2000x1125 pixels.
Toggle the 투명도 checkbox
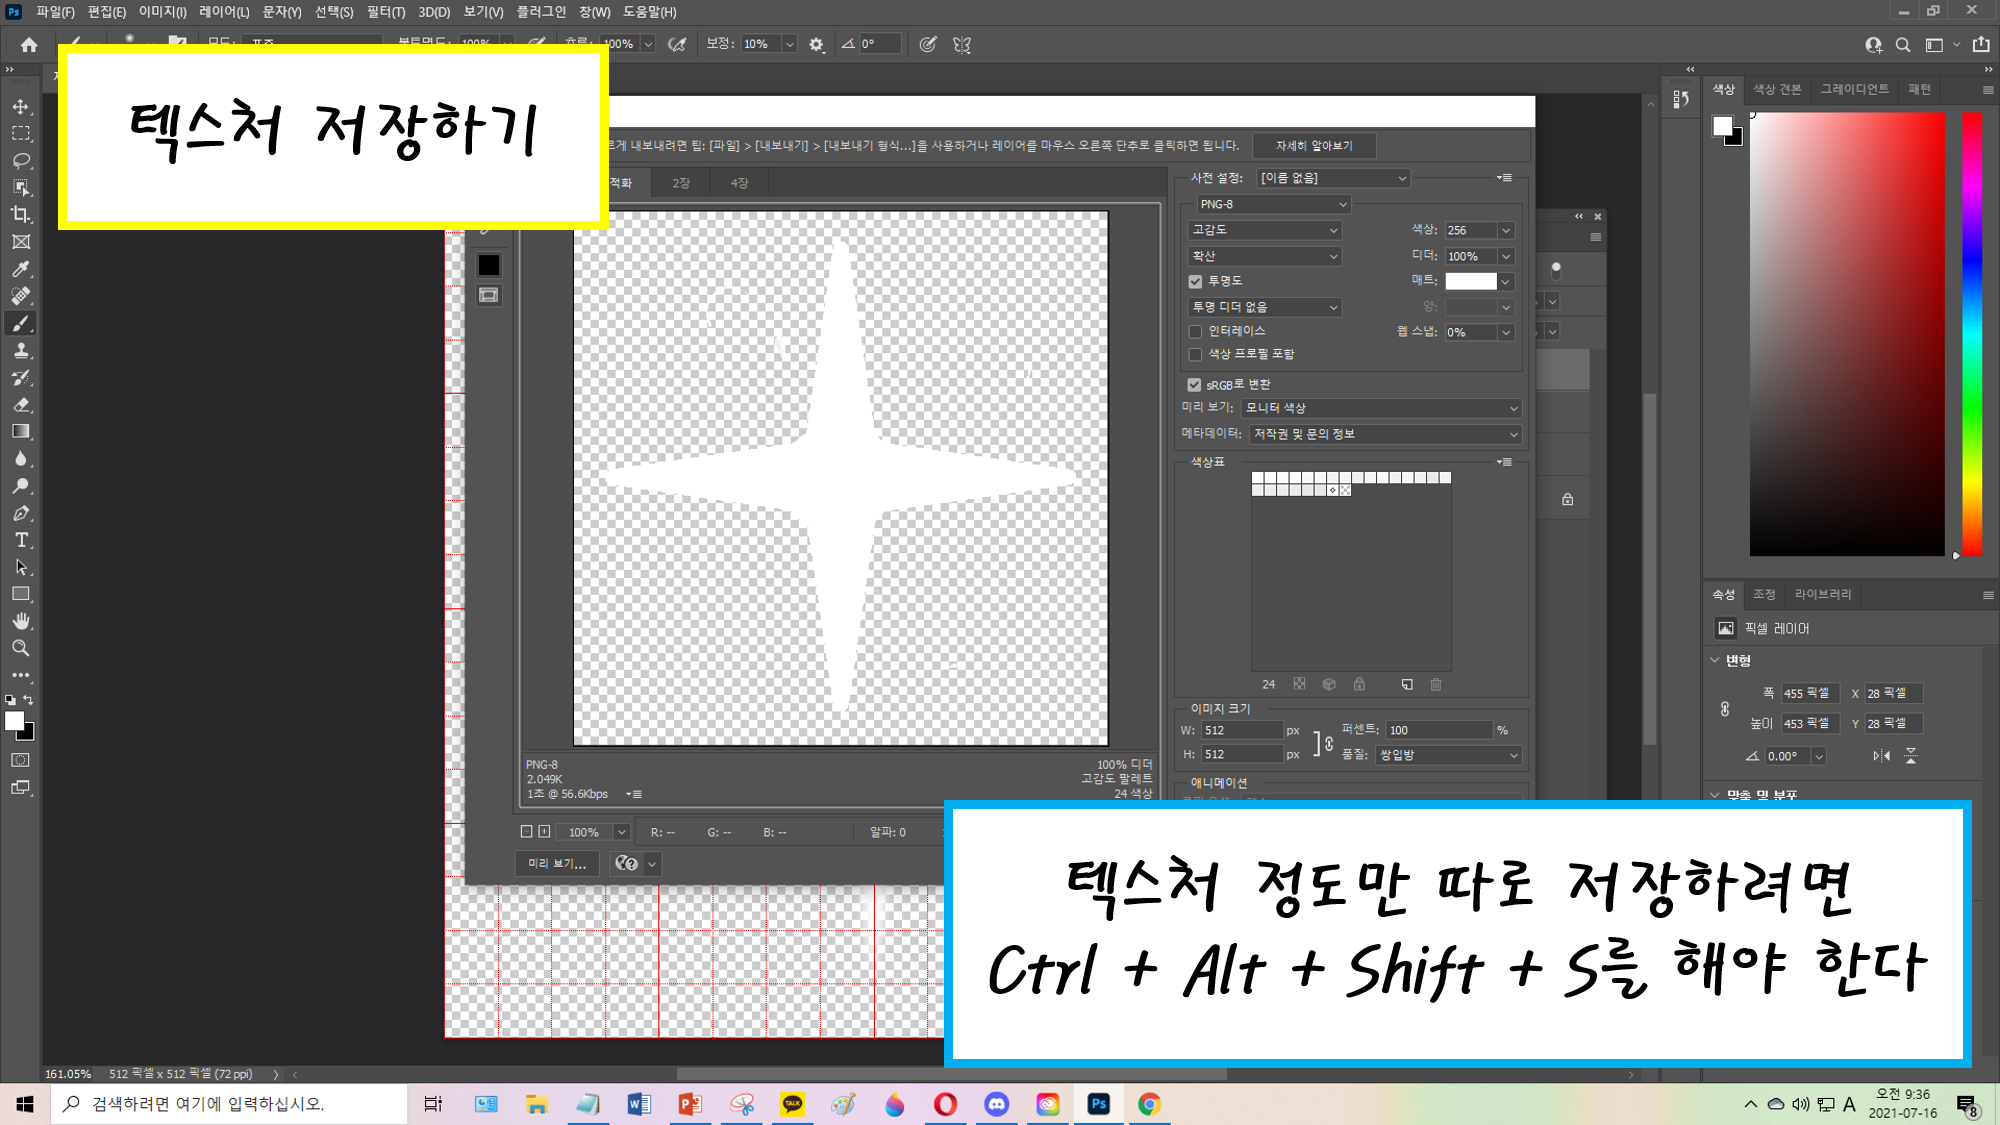click(1195, 281)
